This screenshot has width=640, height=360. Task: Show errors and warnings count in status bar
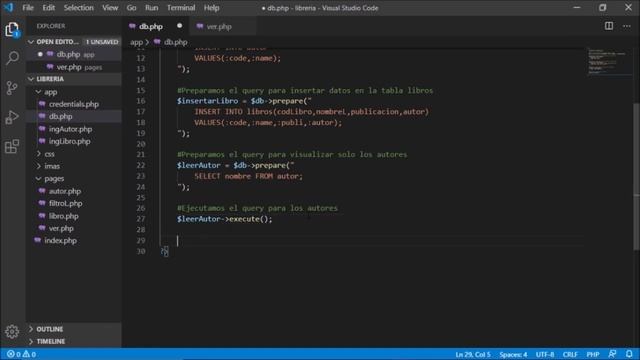click(22, 354)
